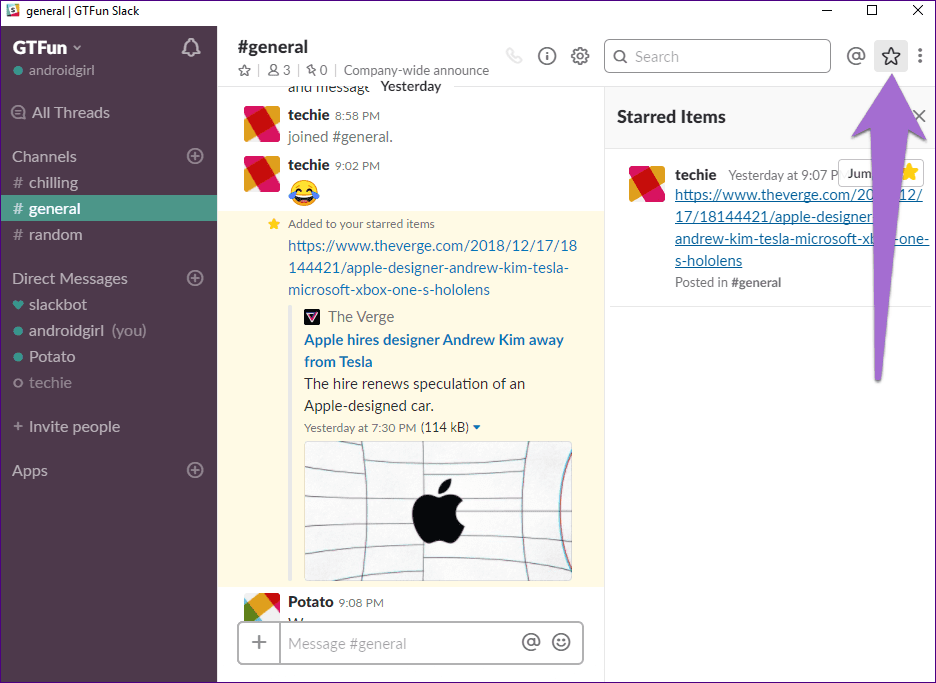
Task: Click techie name on 8:58 PM message
Action: tap(308, 115)
